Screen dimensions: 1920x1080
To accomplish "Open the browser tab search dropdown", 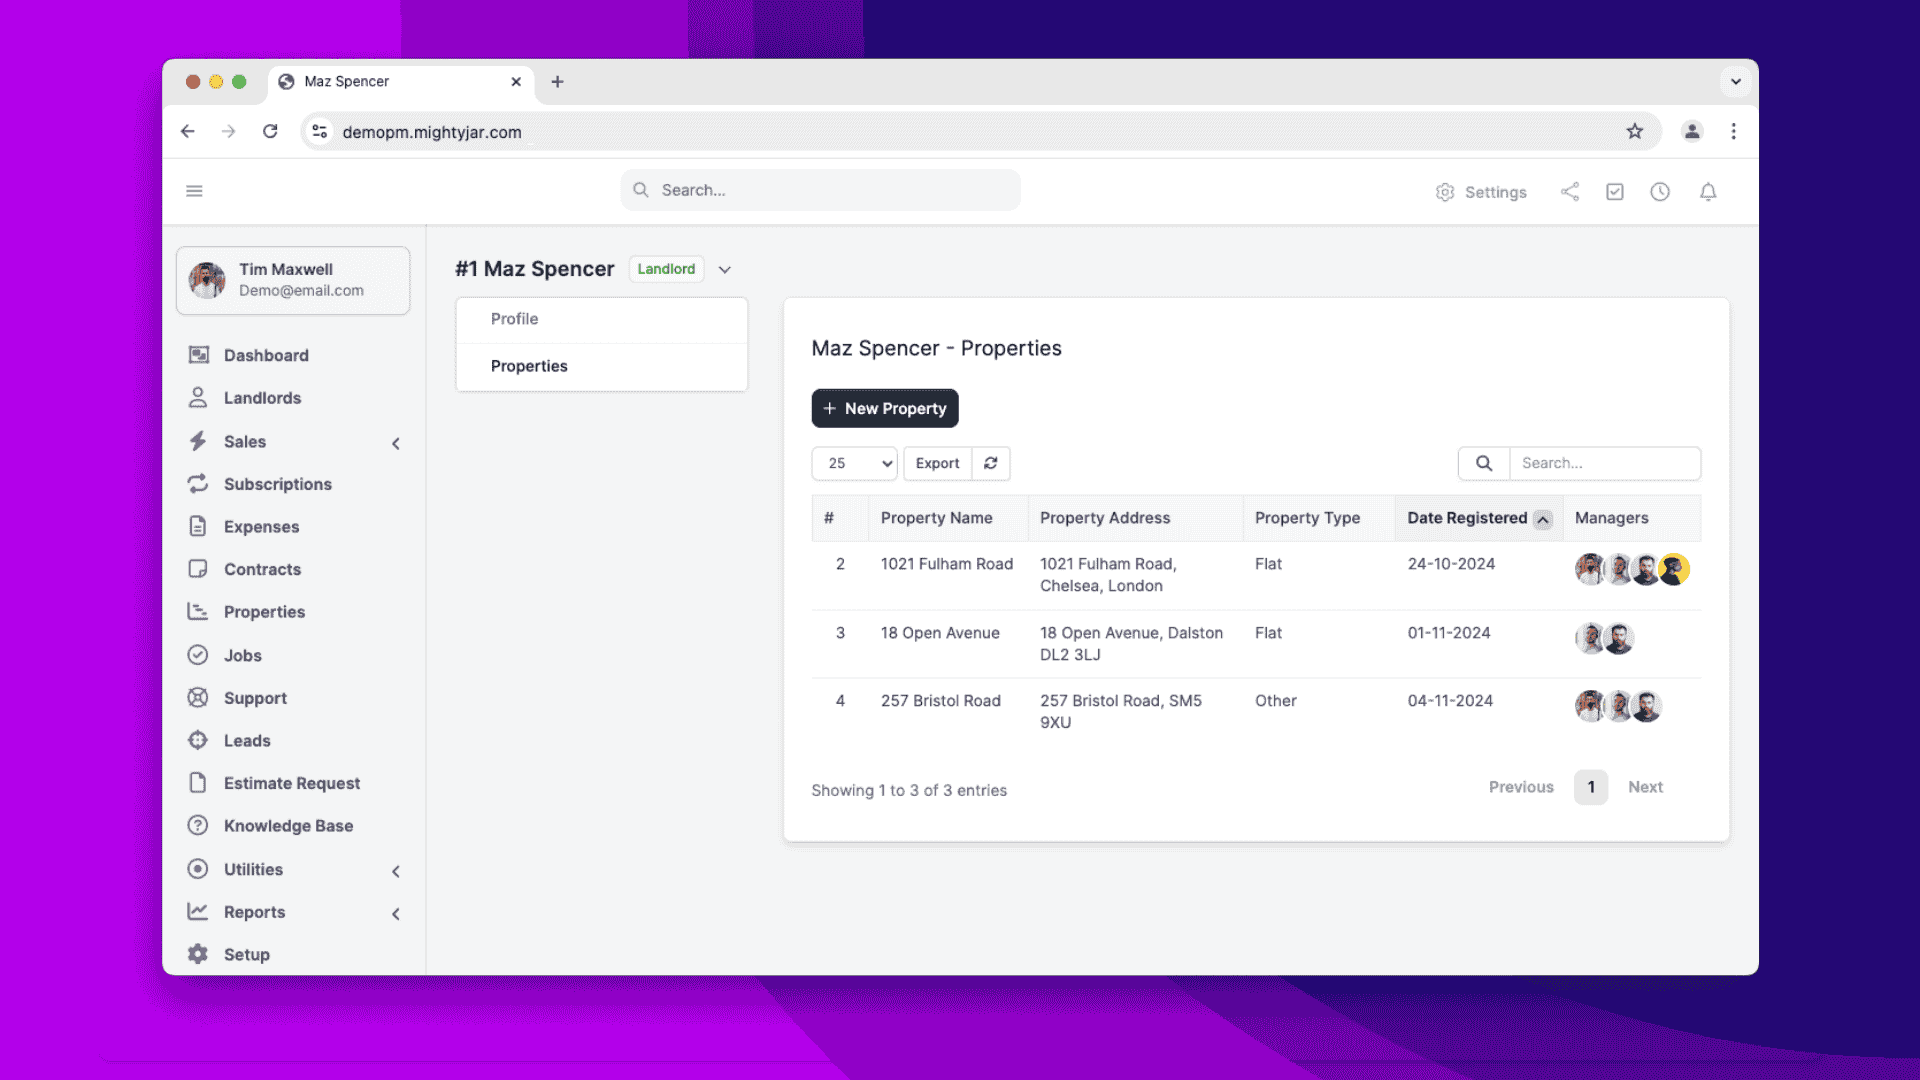I will 1736,82.
